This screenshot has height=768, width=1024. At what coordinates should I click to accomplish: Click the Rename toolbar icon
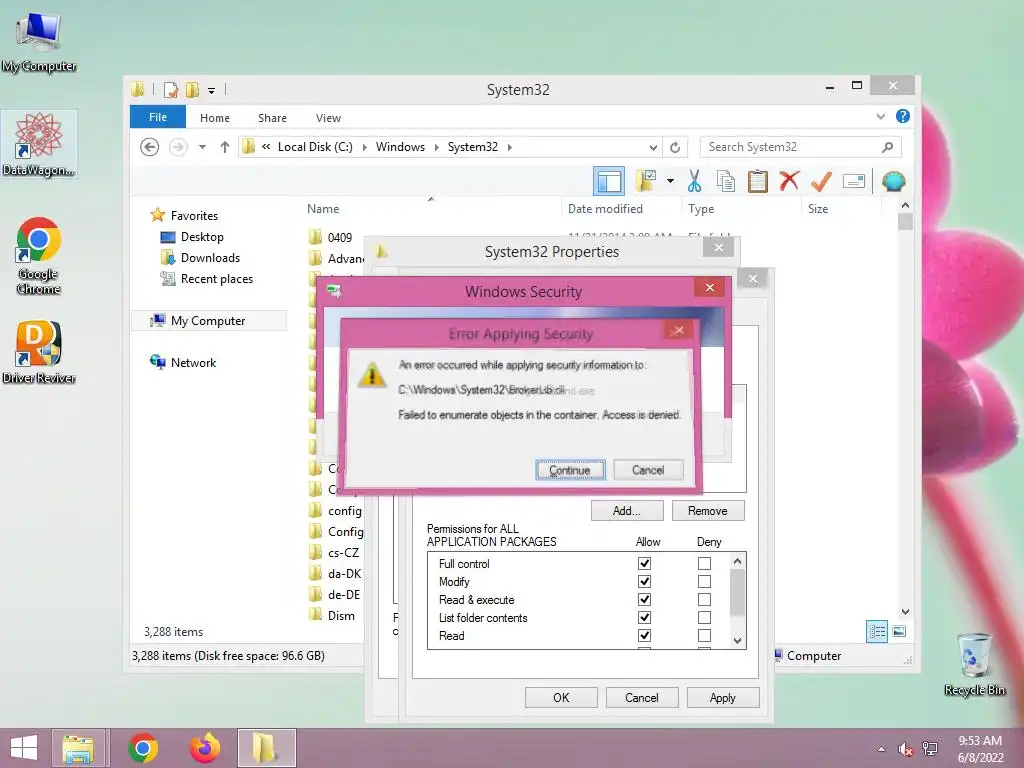point(854,181)
